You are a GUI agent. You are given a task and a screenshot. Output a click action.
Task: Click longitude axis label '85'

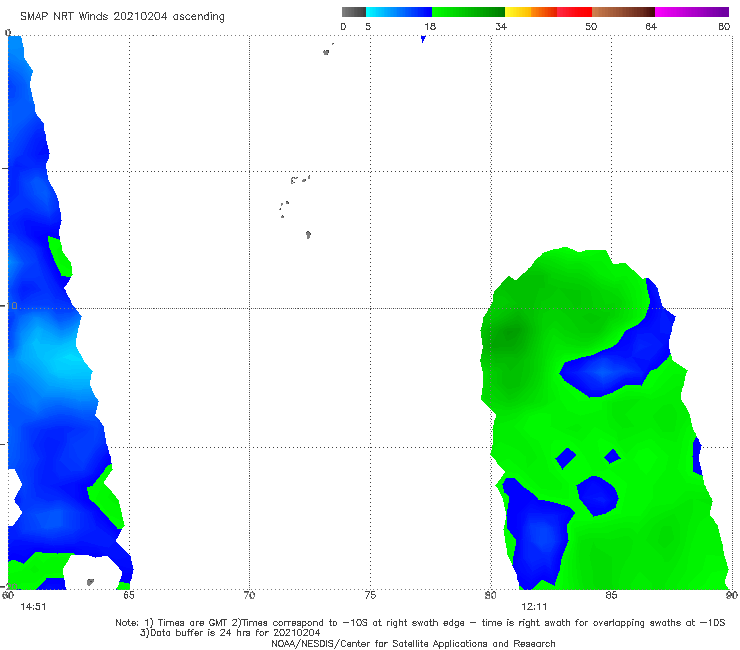(x=611, y=595)
